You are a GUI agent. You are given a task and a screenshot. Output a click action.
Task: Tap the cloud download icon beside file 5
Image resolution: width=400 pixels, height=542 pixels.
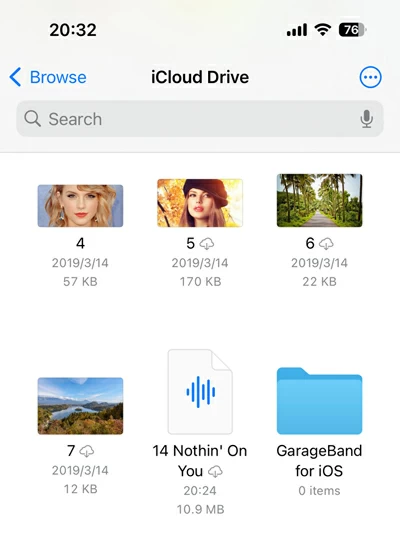[x=207, y=244]
